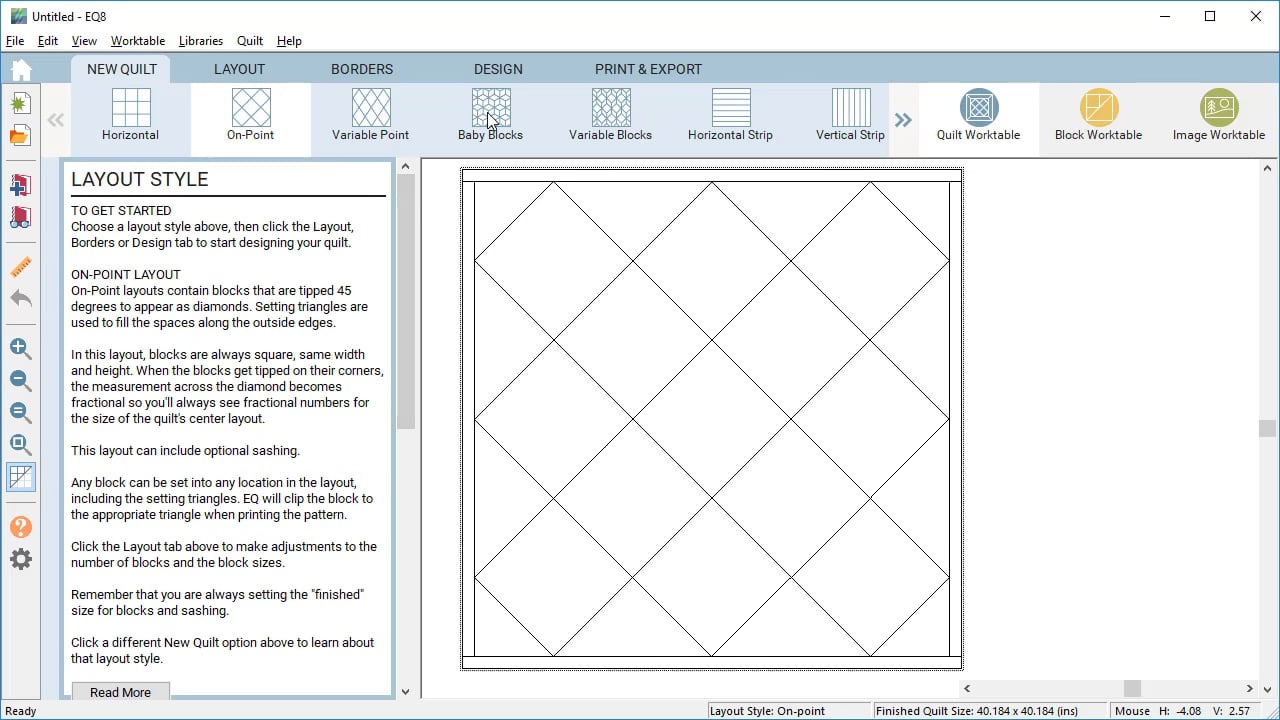Open the Libraries menu

click(x=201, y=41)
